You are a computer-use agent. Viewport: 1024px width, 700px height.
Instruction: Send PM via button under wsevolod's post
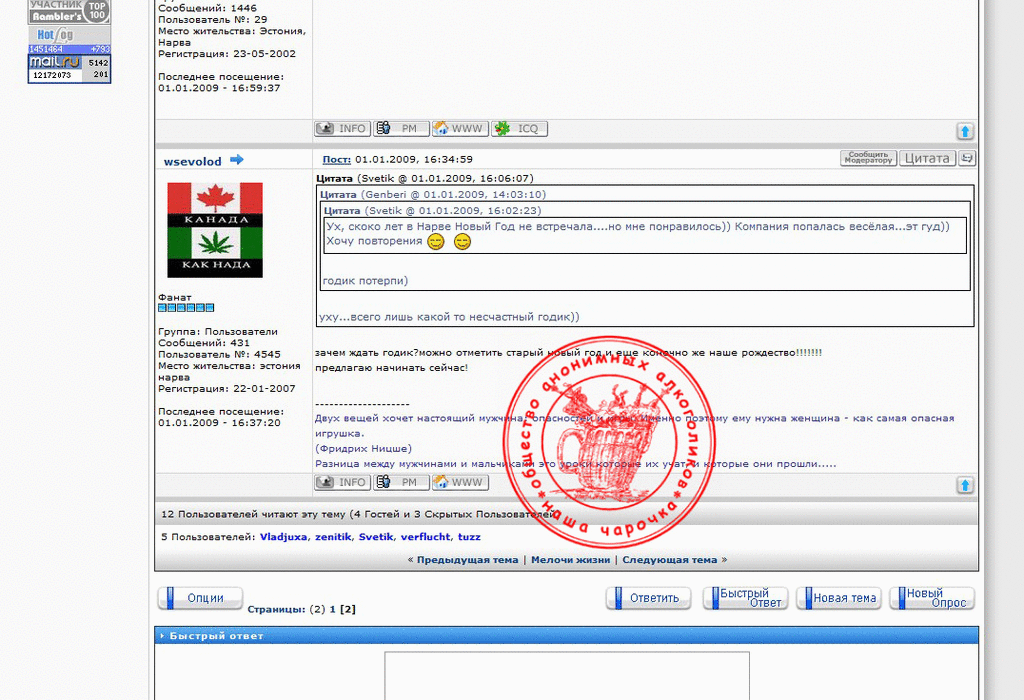click(x=401, y=483)
